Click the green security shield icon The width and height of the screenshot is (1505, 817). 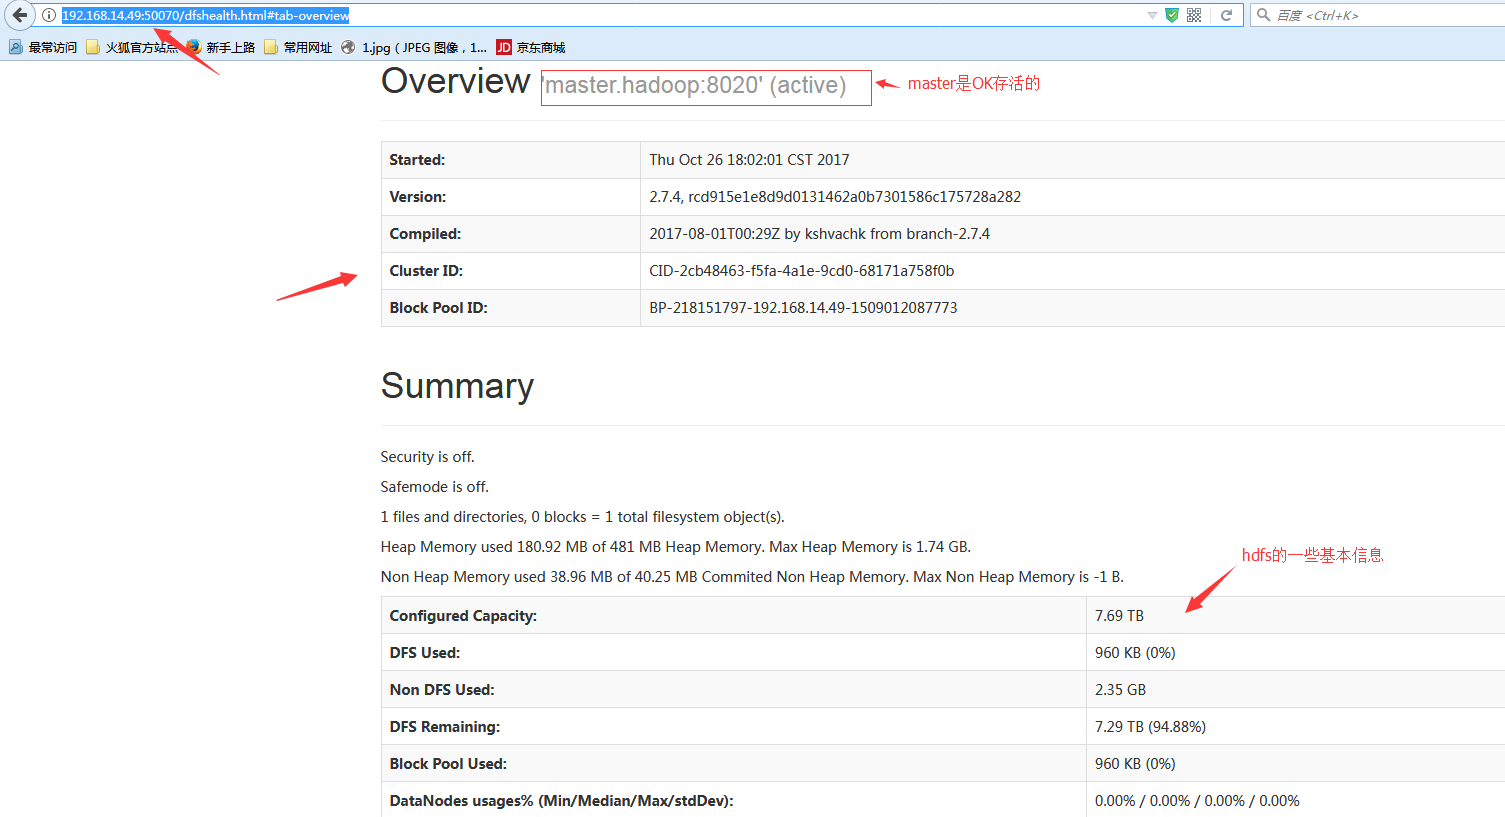pyautogui.click(x=1172, y=15)
